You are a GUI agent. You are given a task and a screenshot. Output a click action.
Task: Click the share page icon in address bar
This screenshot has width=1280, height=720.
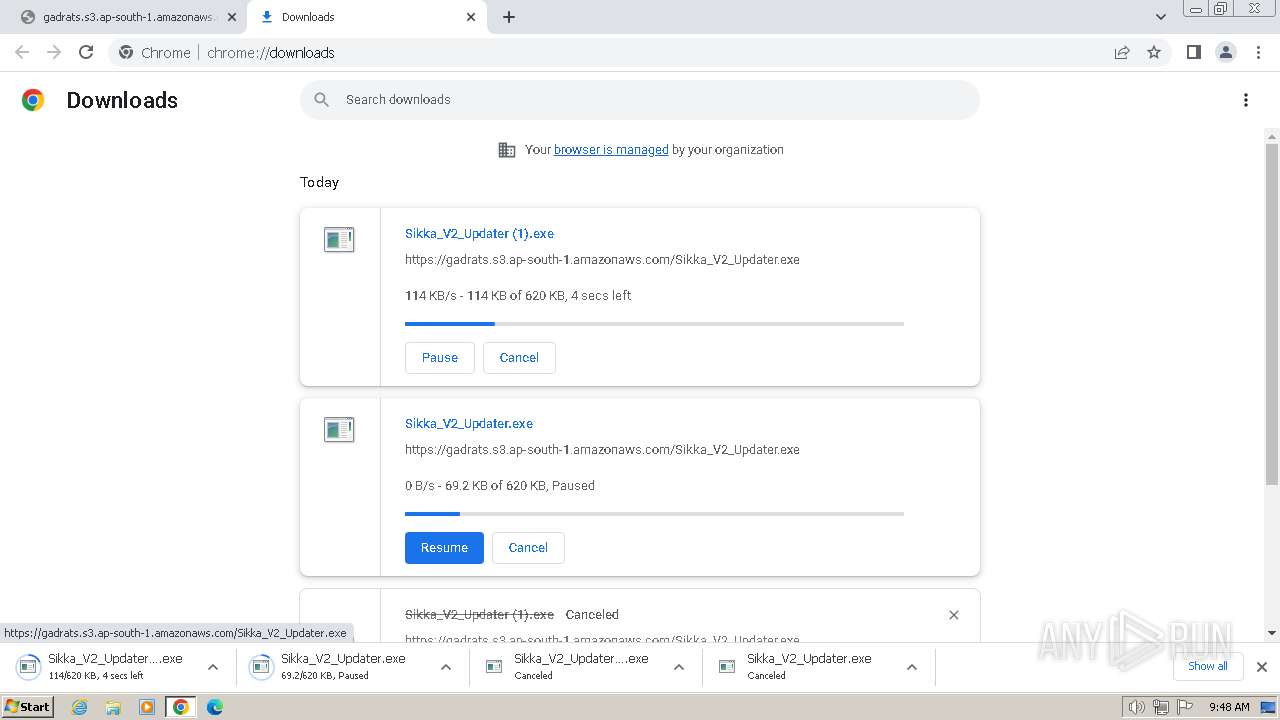[1122, 53]
